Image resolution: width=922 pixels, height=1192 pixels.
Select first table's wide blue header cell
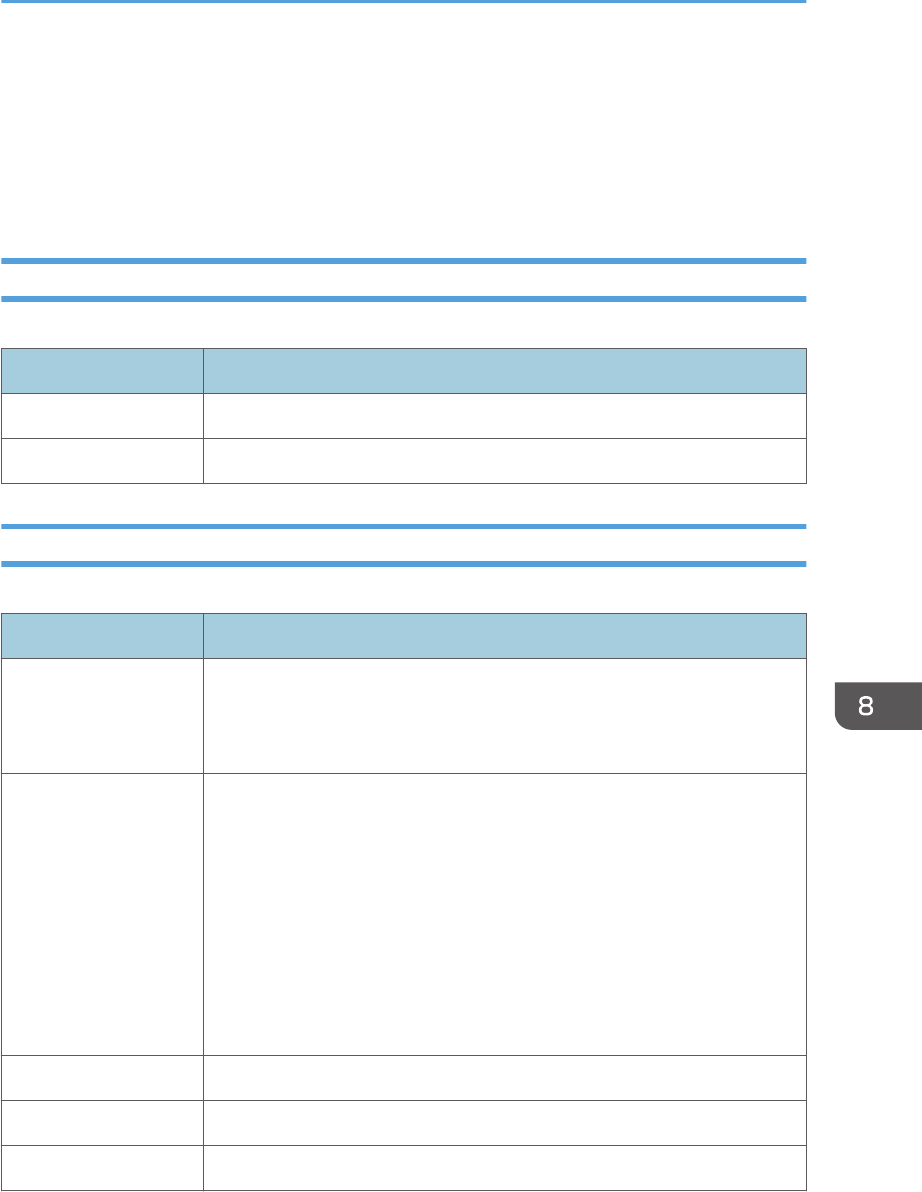505,371
